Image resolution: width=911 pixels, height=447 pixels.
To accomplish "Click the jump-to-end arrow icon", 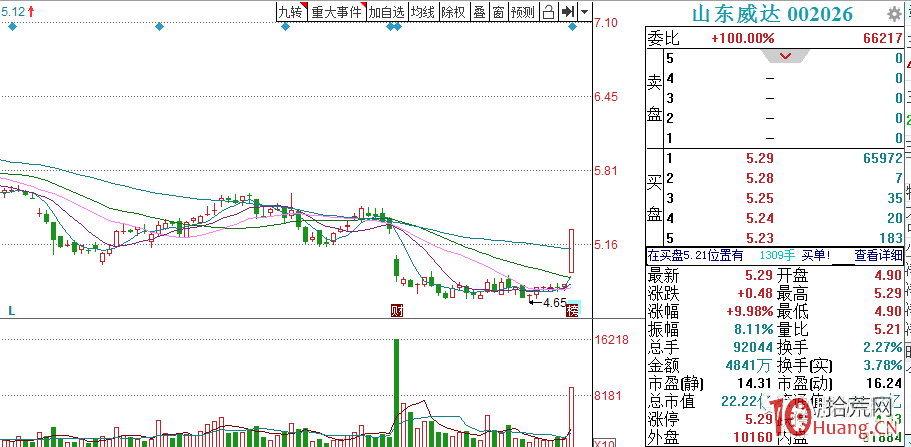I will click(x=568, y=12).
